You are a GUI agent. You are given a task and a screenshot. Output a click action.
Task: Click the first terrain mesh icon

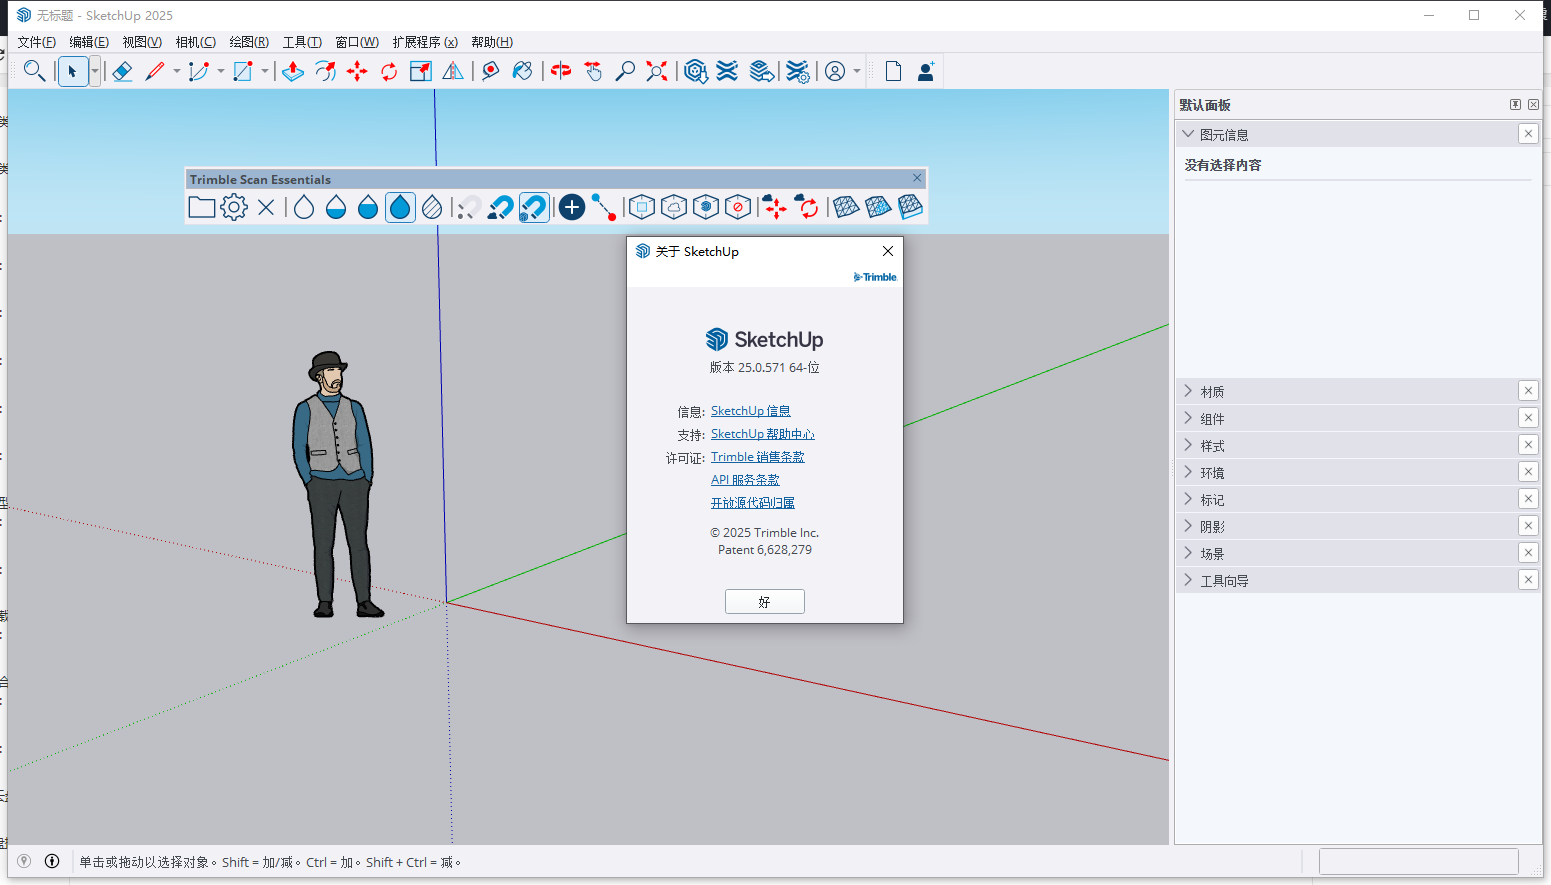[x=846, y=207]
